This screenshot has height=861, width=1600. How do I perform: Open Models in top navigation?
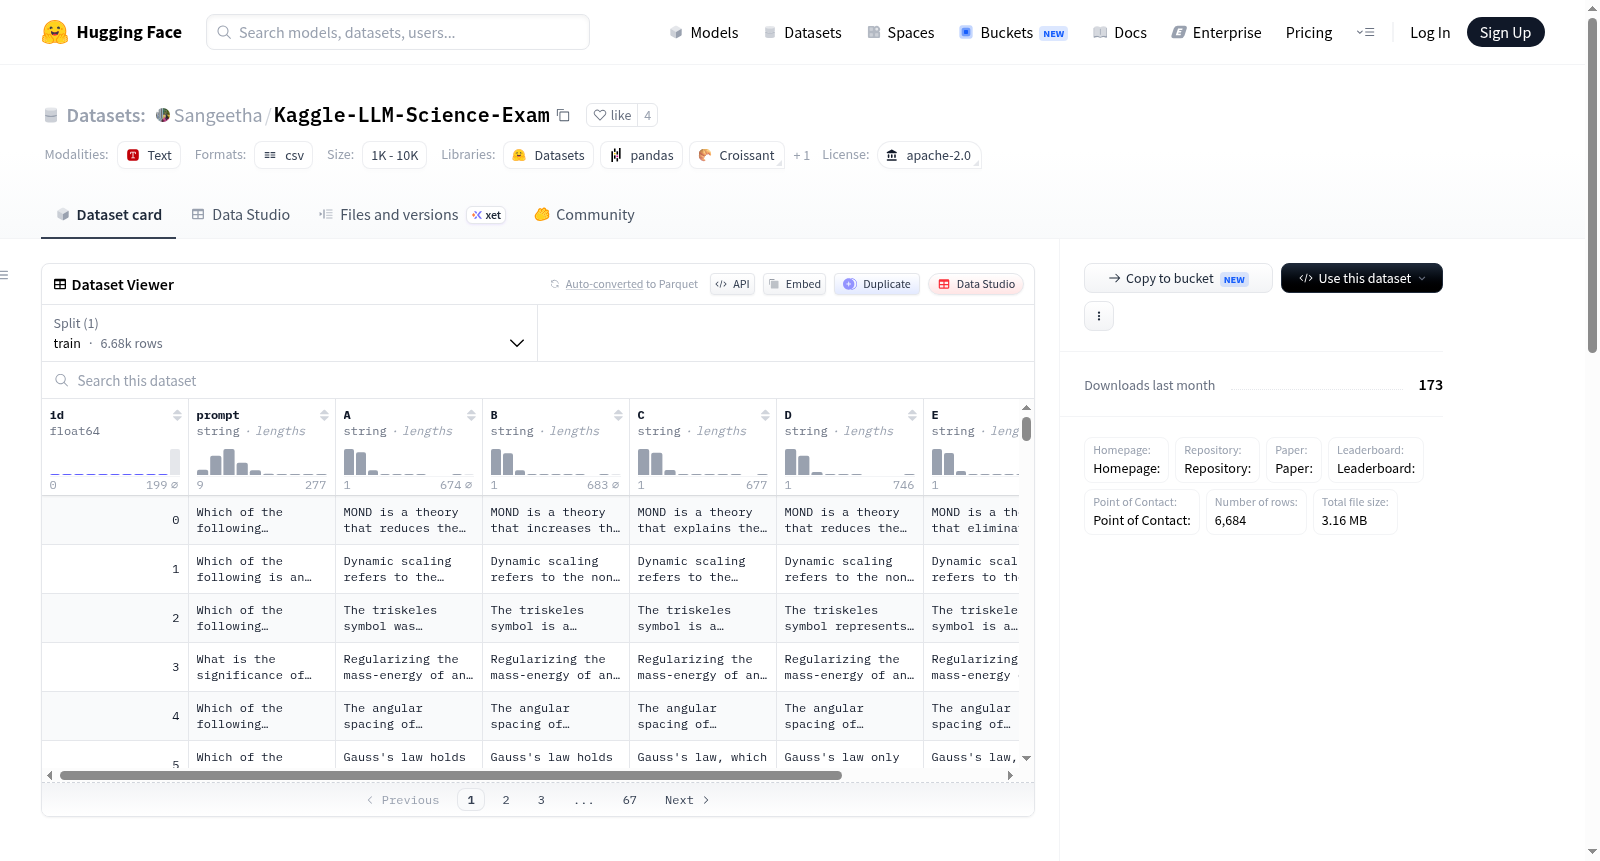pyautogui.click(x=704, y=32)
